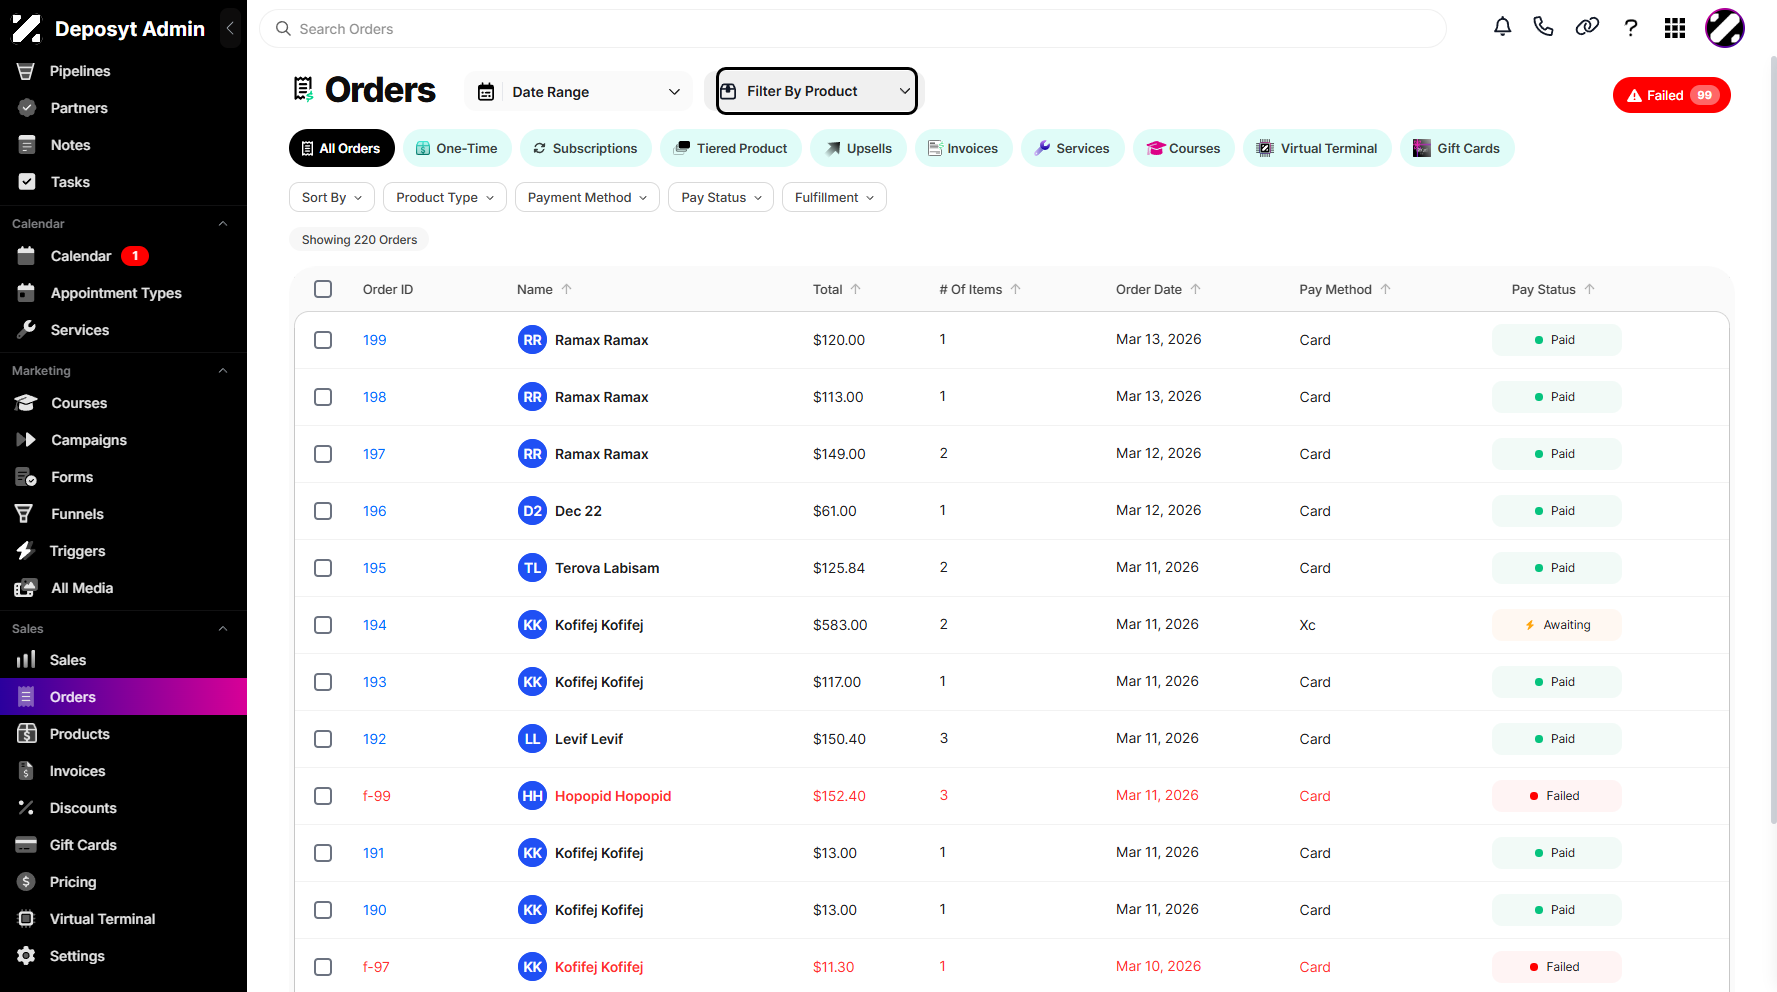The width and height of the screenshot is (1777, 992).
Task: Click the link chain icon in header
Action: click(x=1587, y=27)
